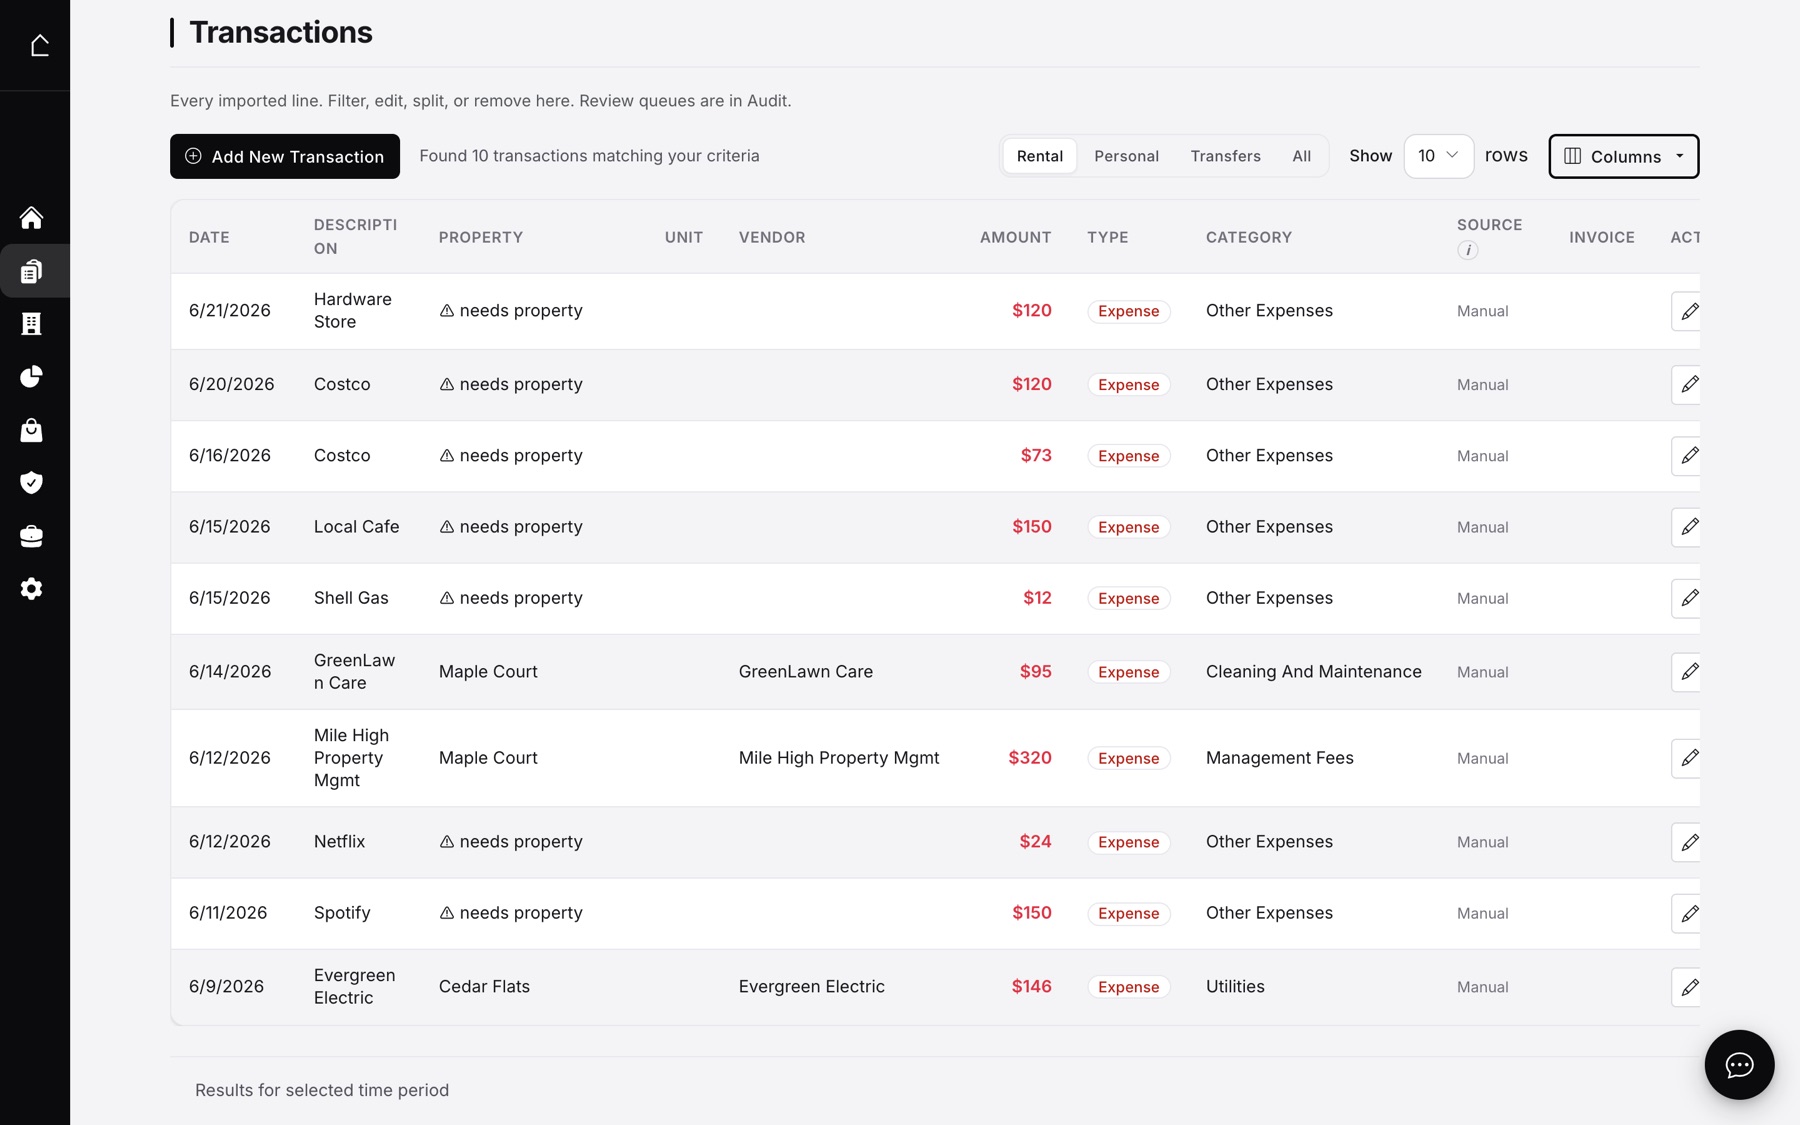Sort by the Date column header

click(209, 237)
